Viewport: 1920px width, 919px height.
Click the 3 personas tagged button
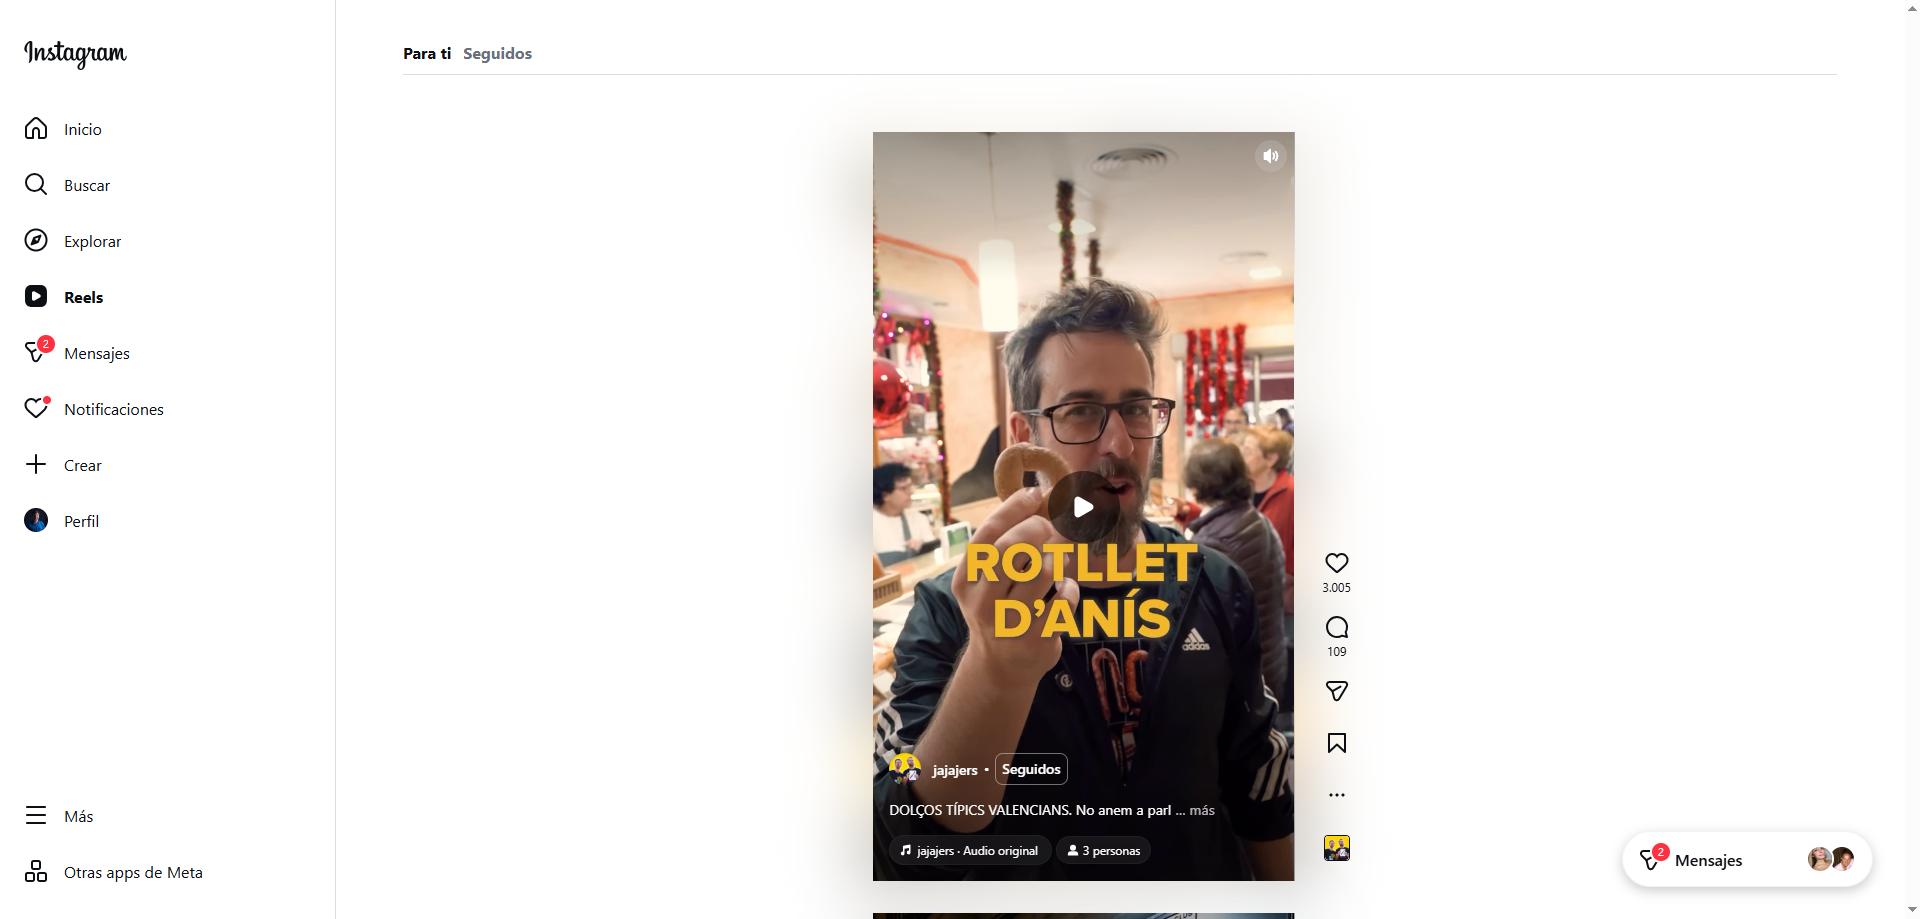click(1104, 851)
